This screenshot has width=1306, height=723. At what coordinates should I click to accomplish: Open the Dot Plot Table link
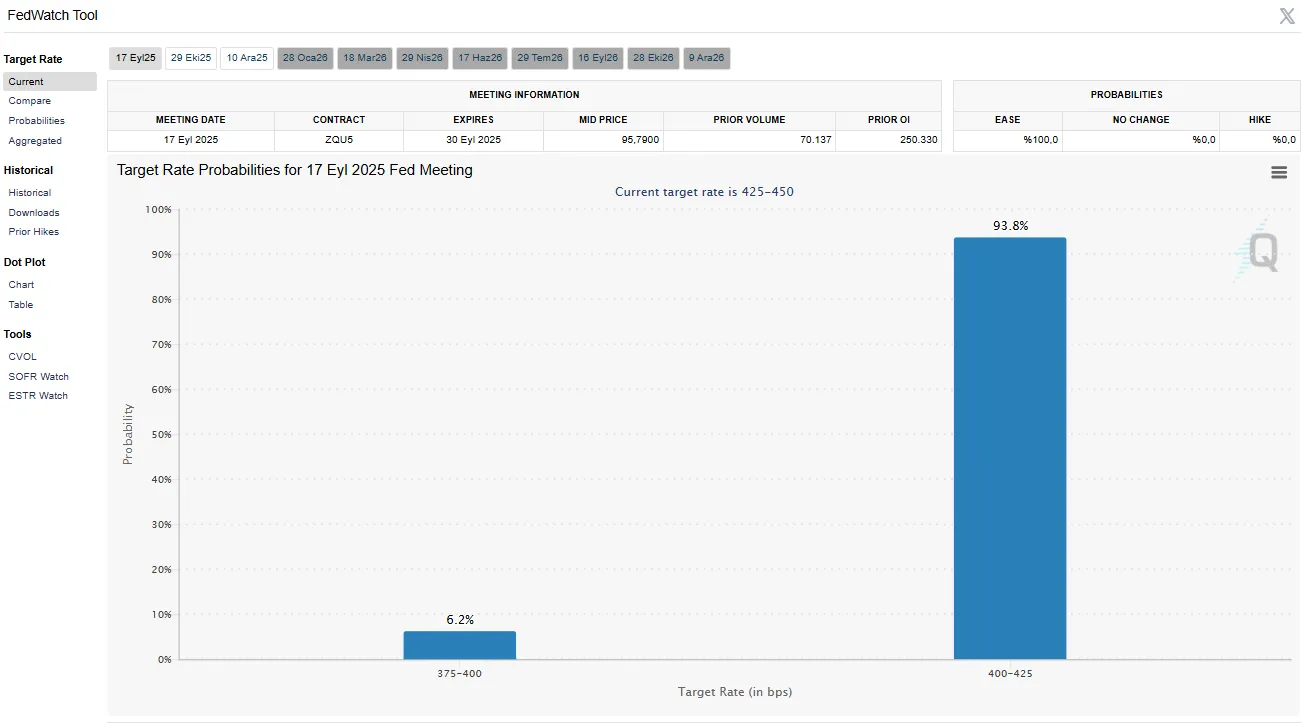pyautogui.click(x=21, y=305)
